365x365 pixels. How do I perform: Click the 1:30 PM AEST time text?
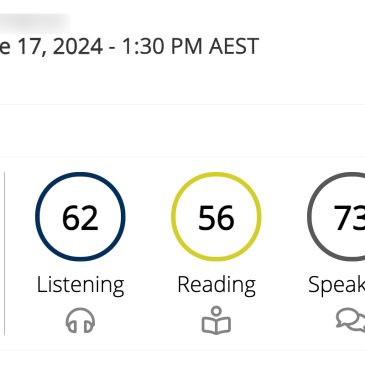pos(190,46)
